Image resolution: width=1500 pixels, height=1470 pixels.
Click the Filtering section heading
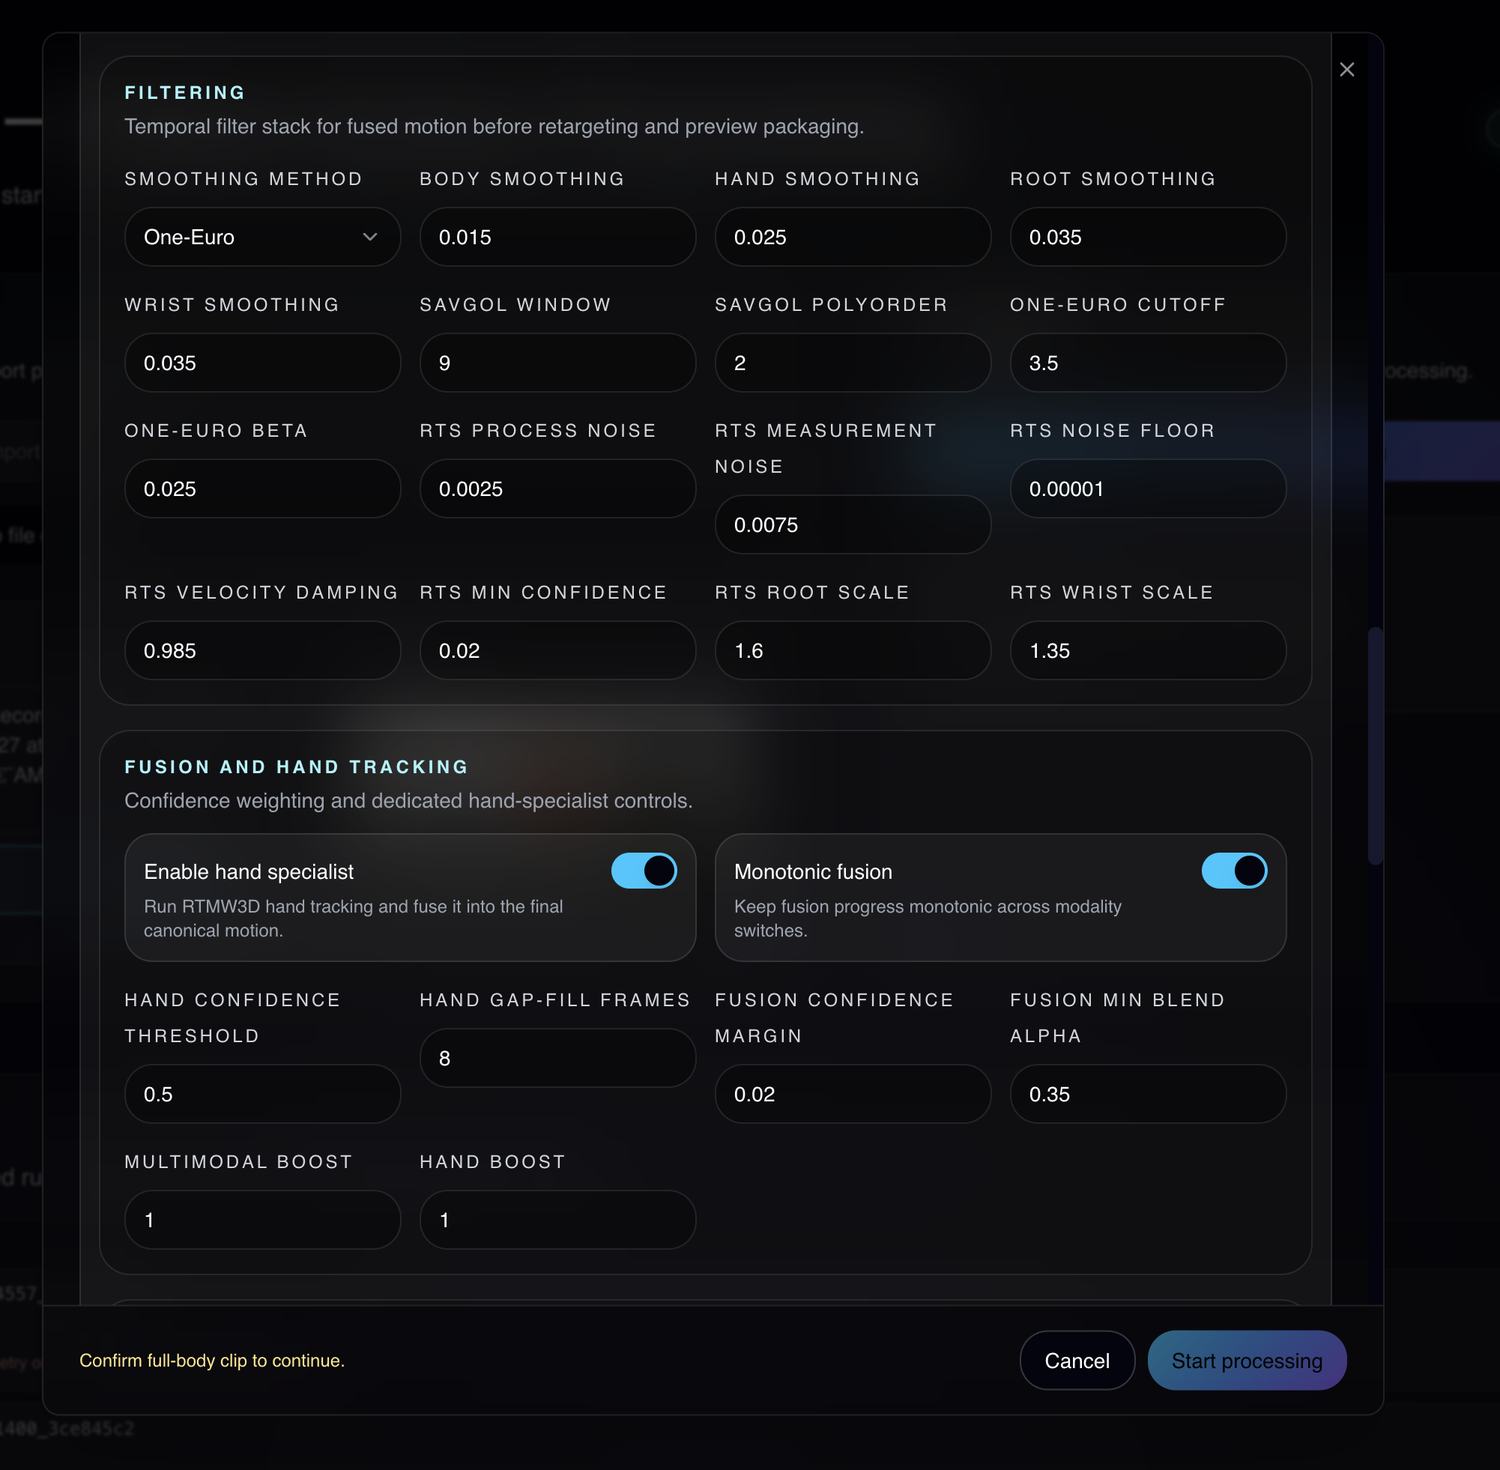185,93
